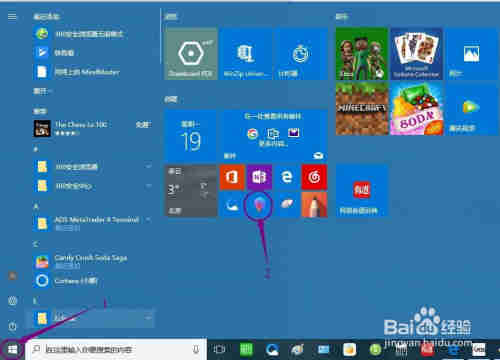Open the red NetEase Music tile
This screenshot has width=500, height=360.
[314, 177]
